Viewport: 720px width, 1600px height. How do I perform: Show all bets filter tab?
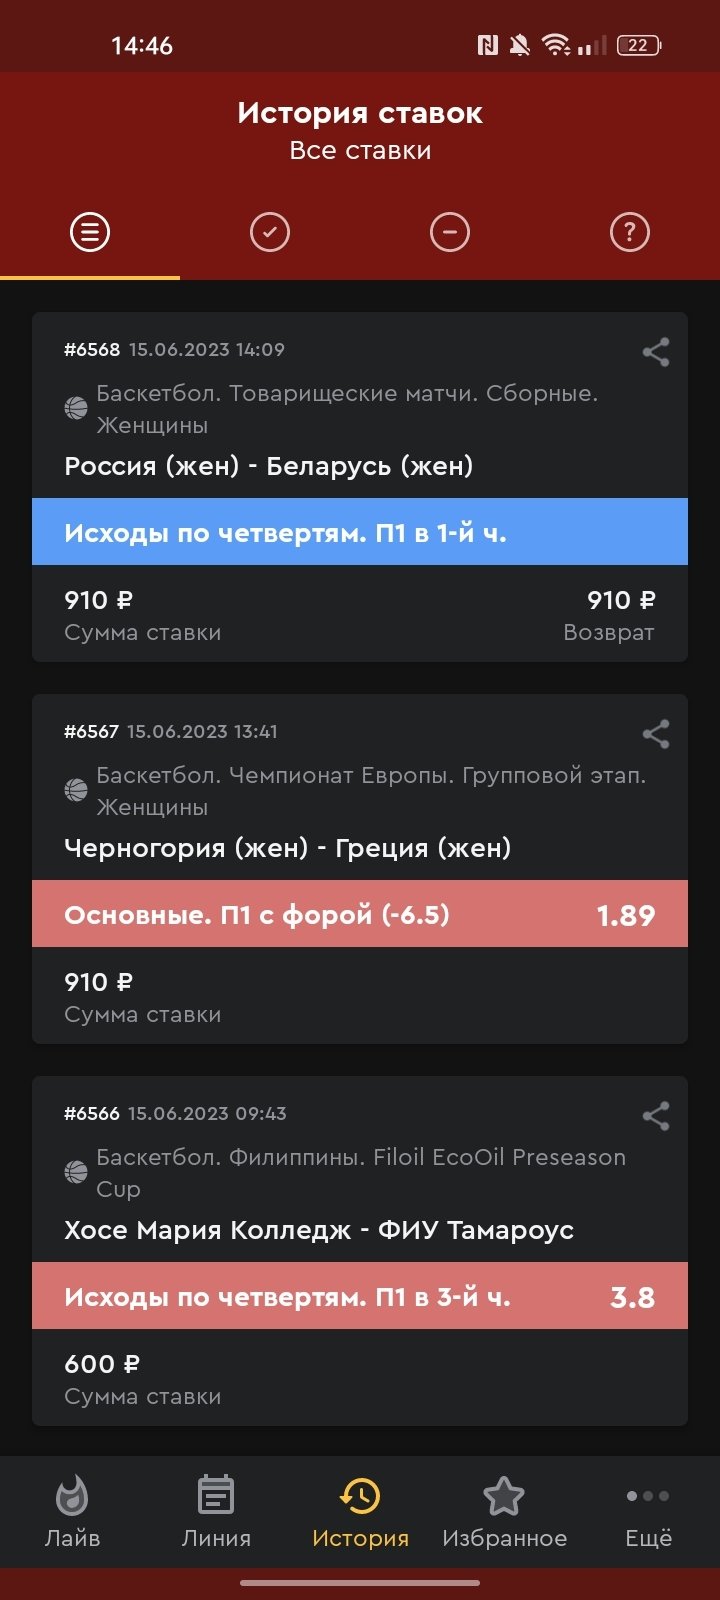pyautogui.click(x=90, y=232)
